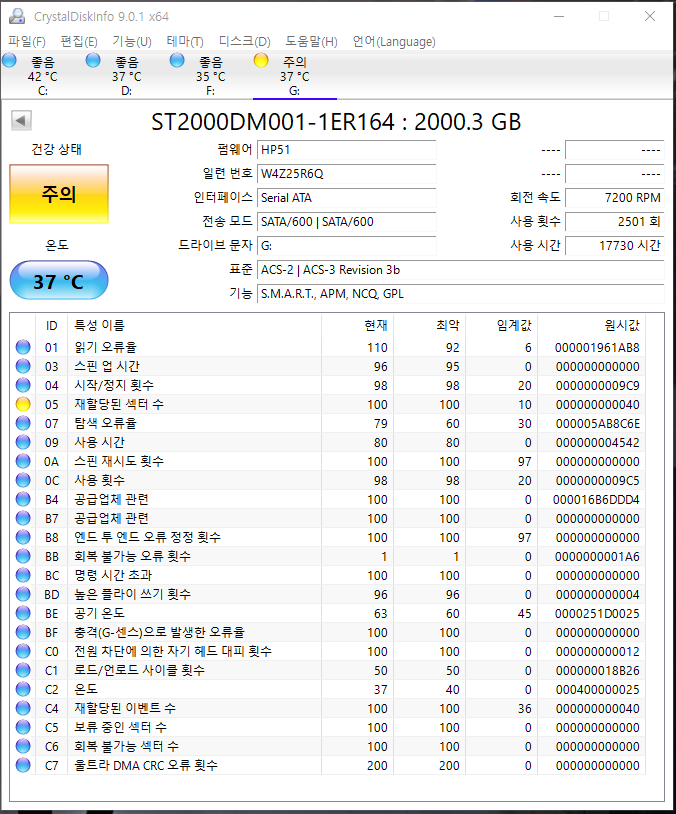Viewport: 676px width, 814px height.
Task: Select raw value 000001961AB8 in row 01
Action: 597,347
